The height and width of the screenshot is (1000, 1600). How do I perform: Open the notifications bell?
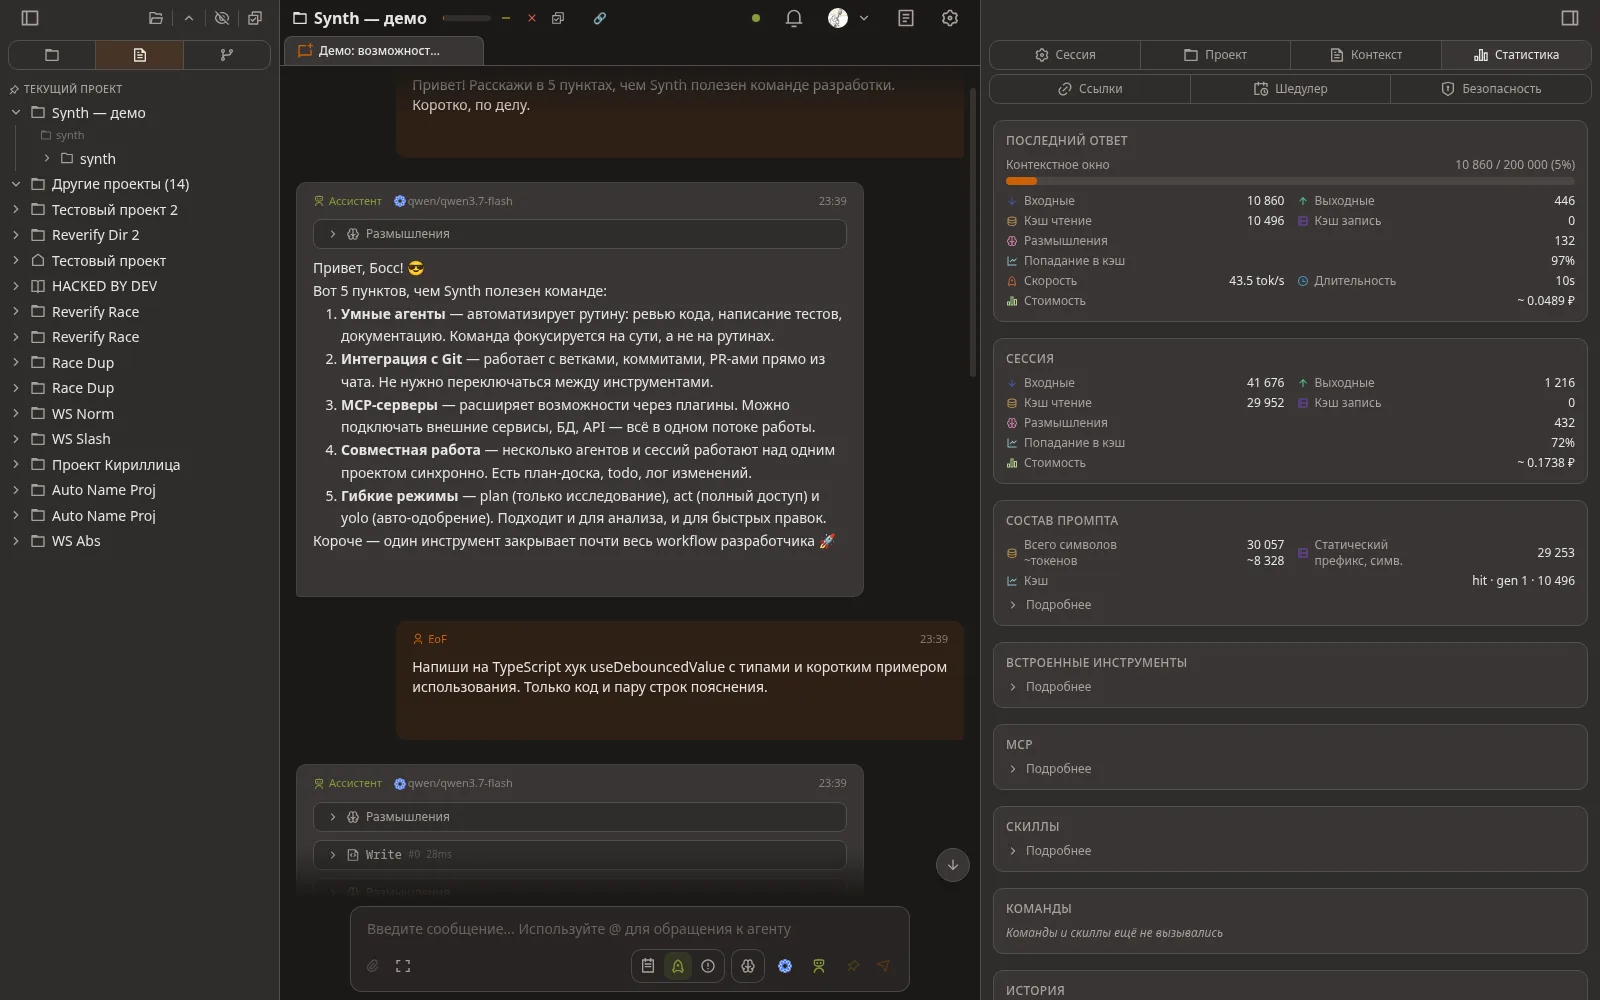(x=794, y=18)
